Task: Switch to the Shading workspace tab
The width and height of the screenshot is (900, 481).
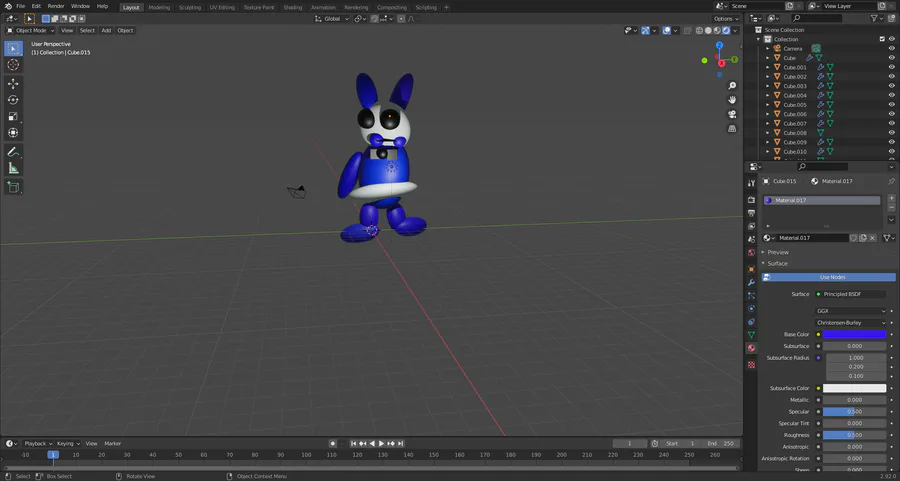Action: point(293,7)
